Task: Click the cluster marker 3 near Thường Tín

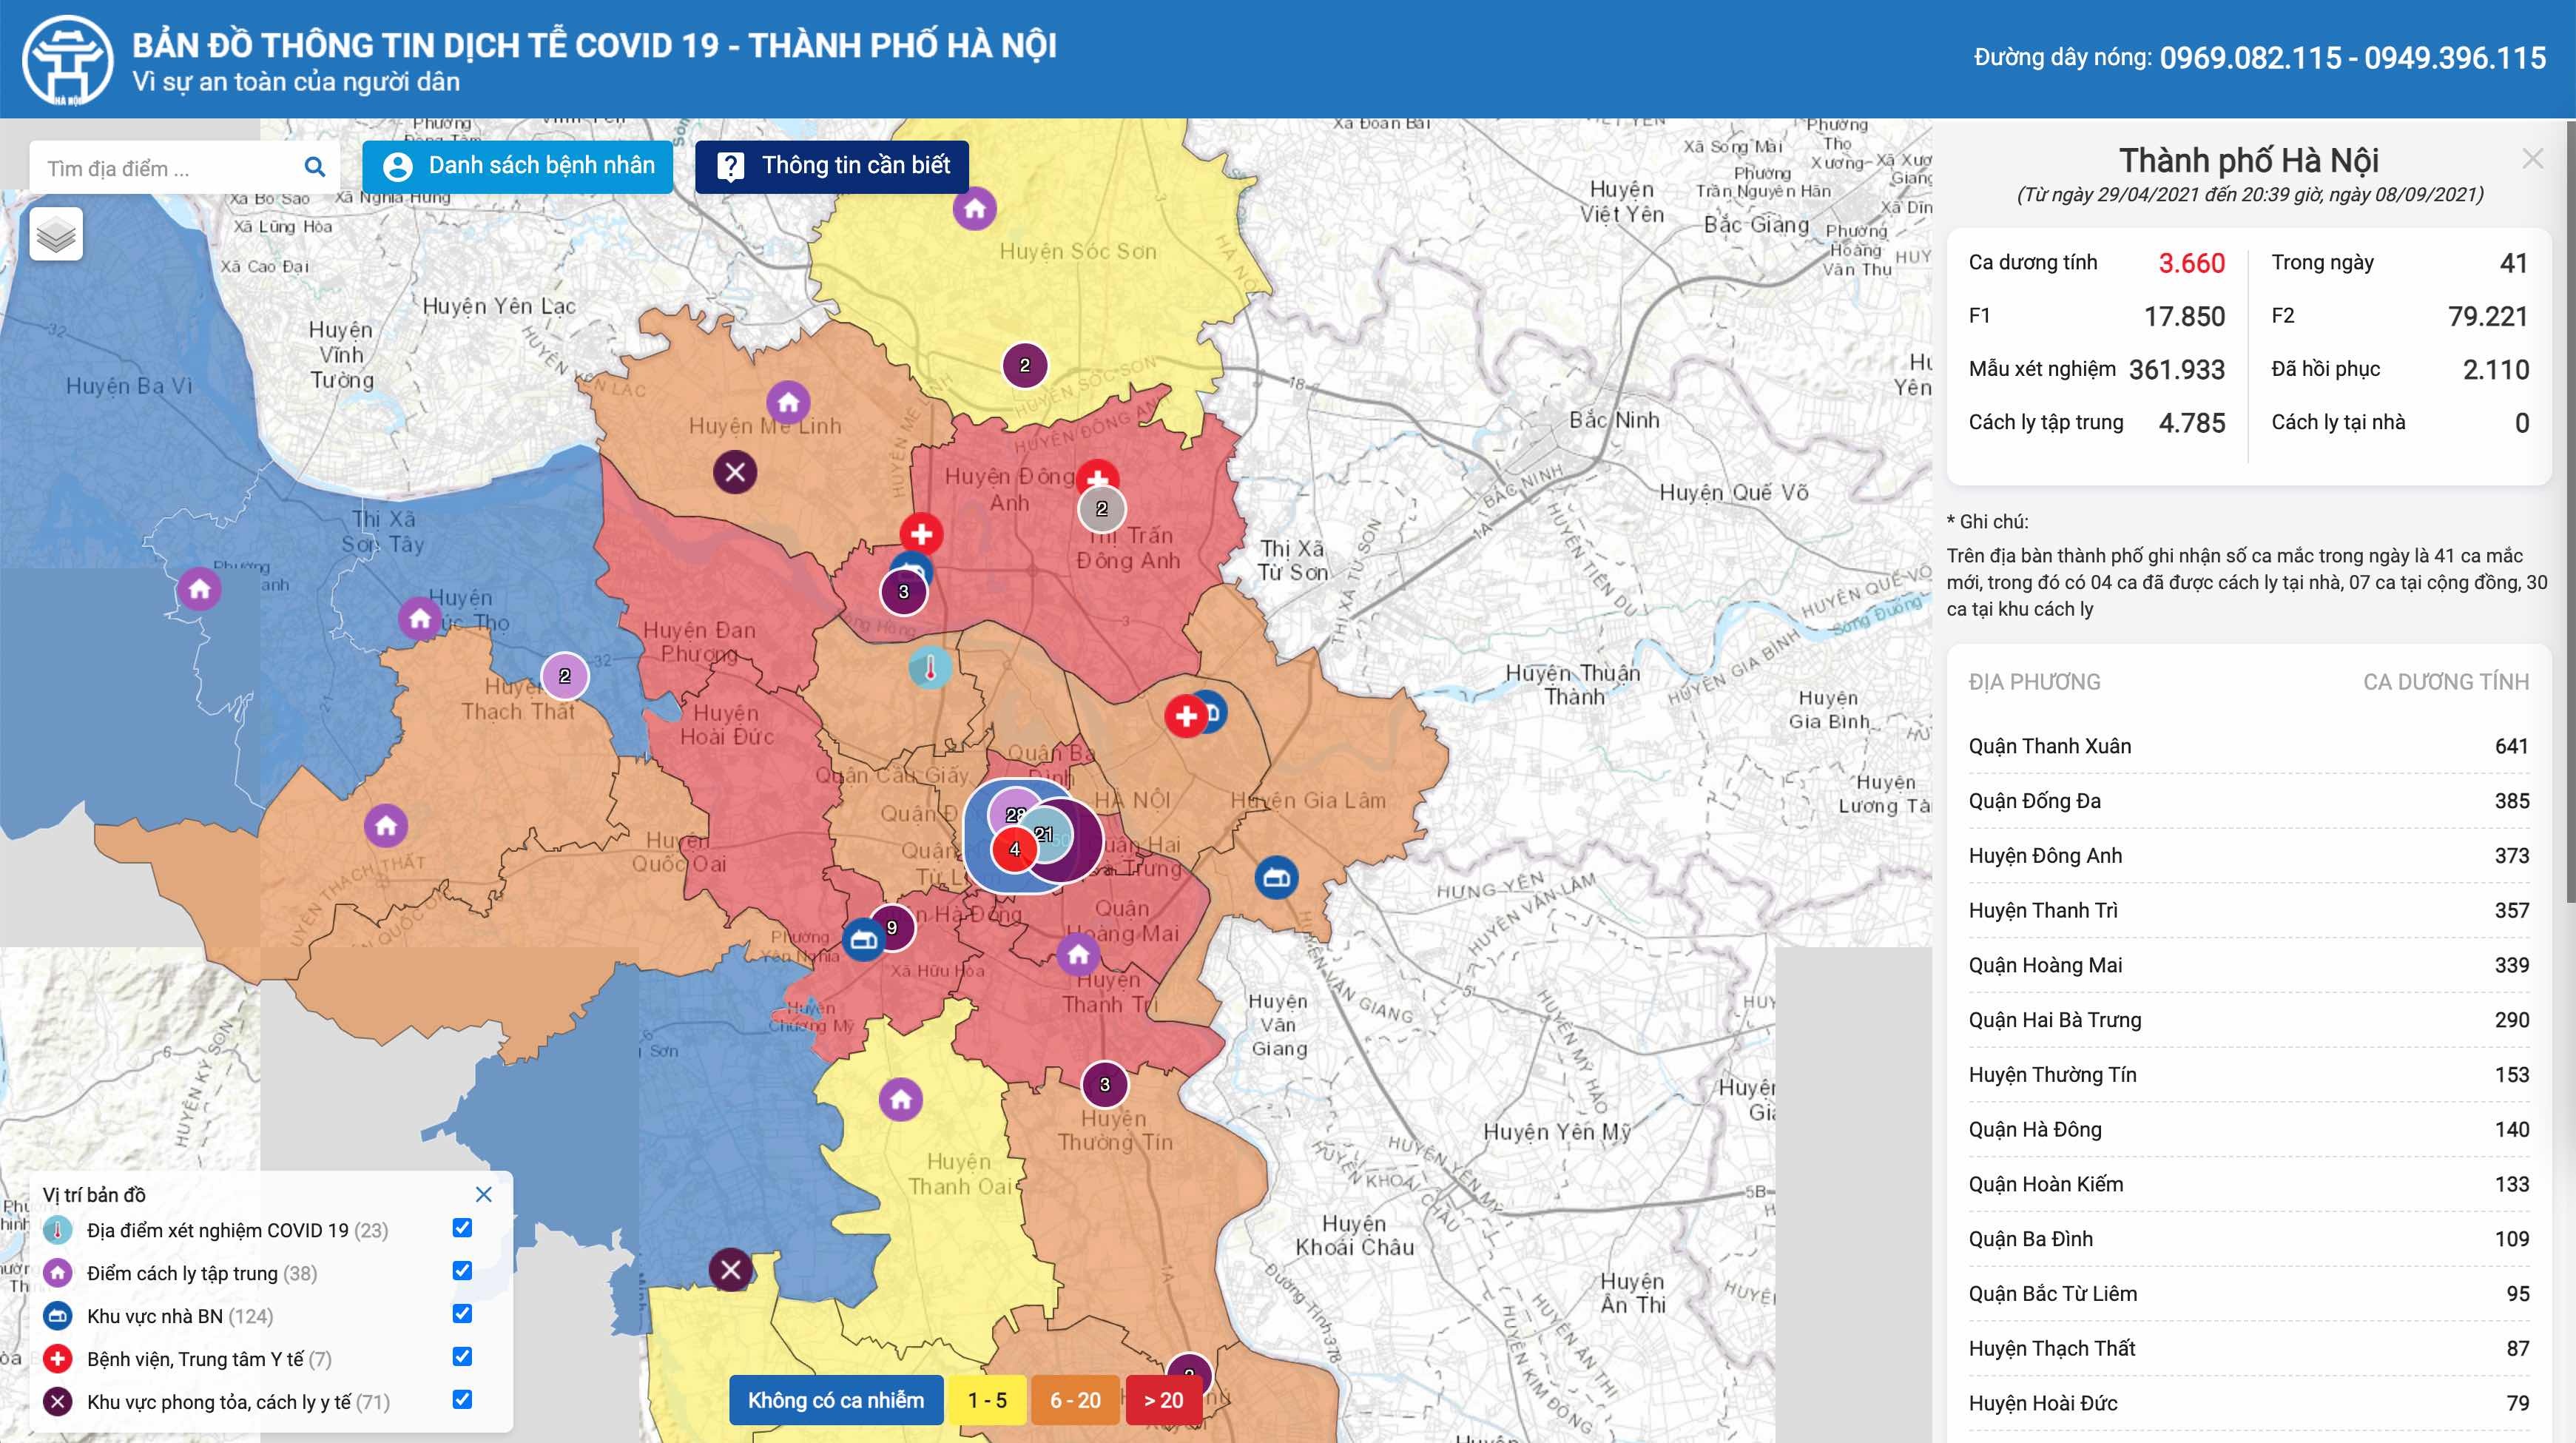Action: [x=1104, y=1084]
